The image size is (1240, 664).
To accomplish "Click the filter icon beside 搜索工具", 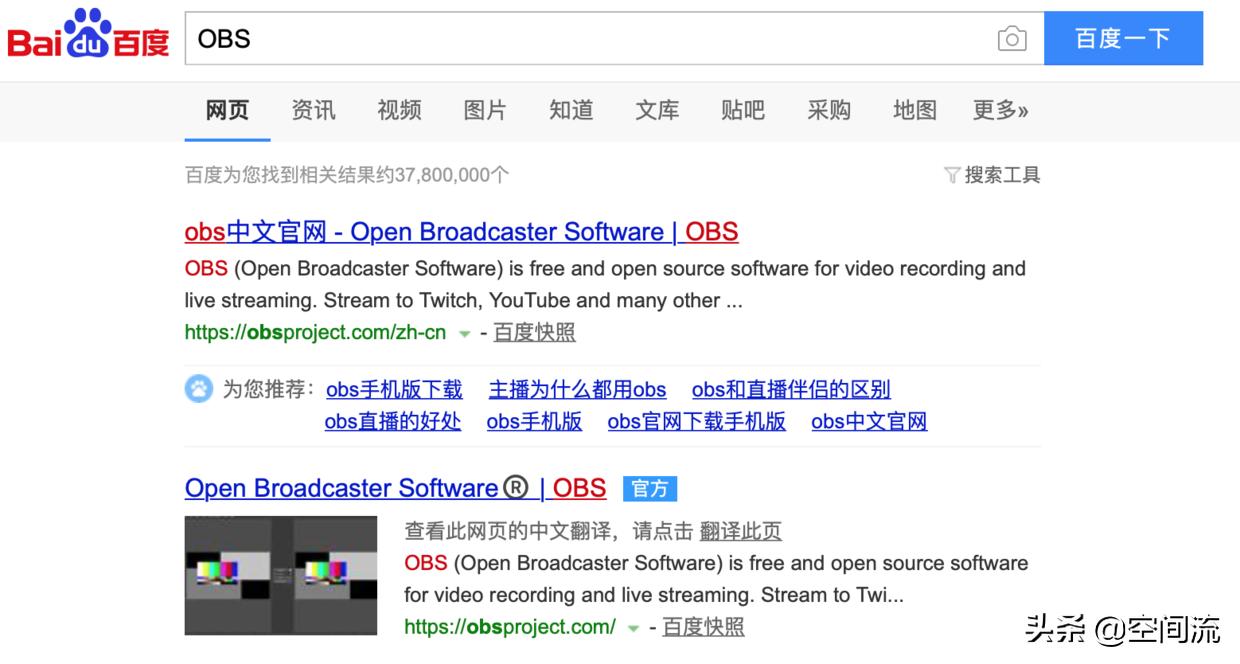I will pos(952,175).
